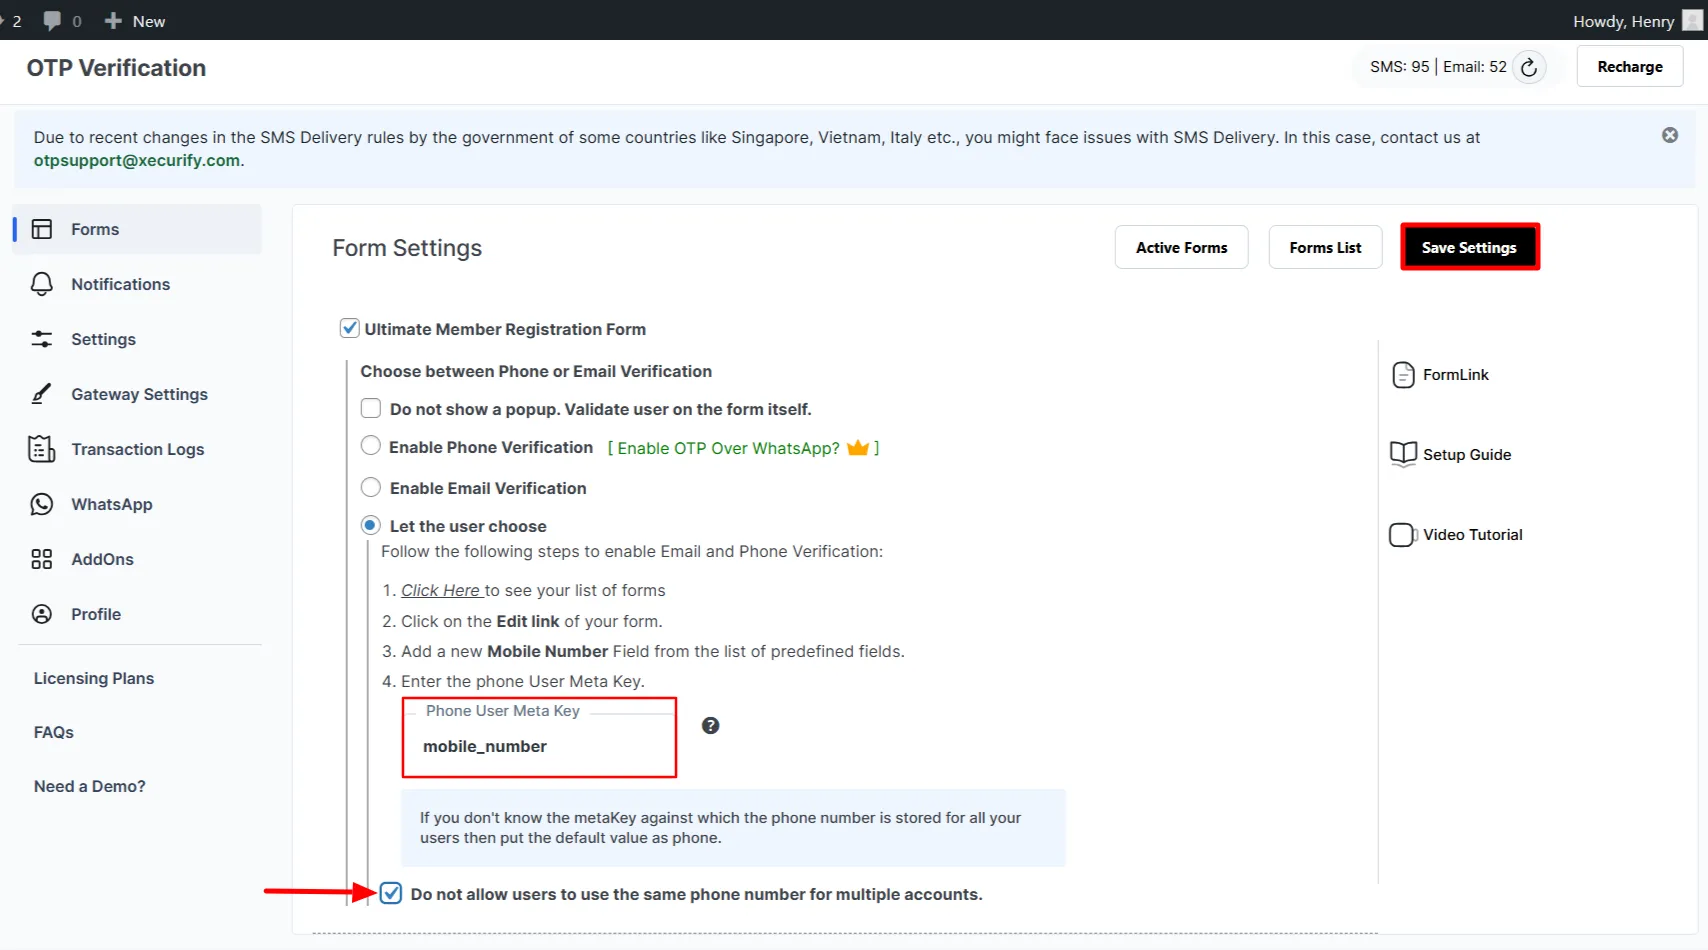Open the Profile section

pyautogui.click(x=96, y=614)
